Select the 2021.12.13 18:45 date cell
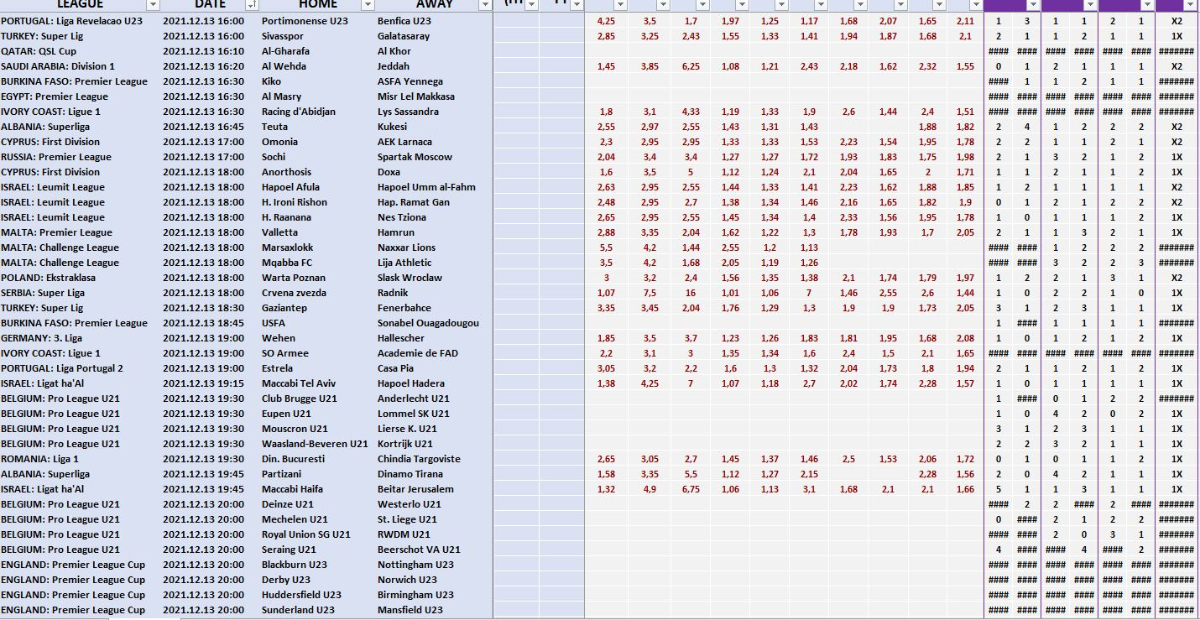Screen dimensions: 1200x620 (x=203, y=323)
